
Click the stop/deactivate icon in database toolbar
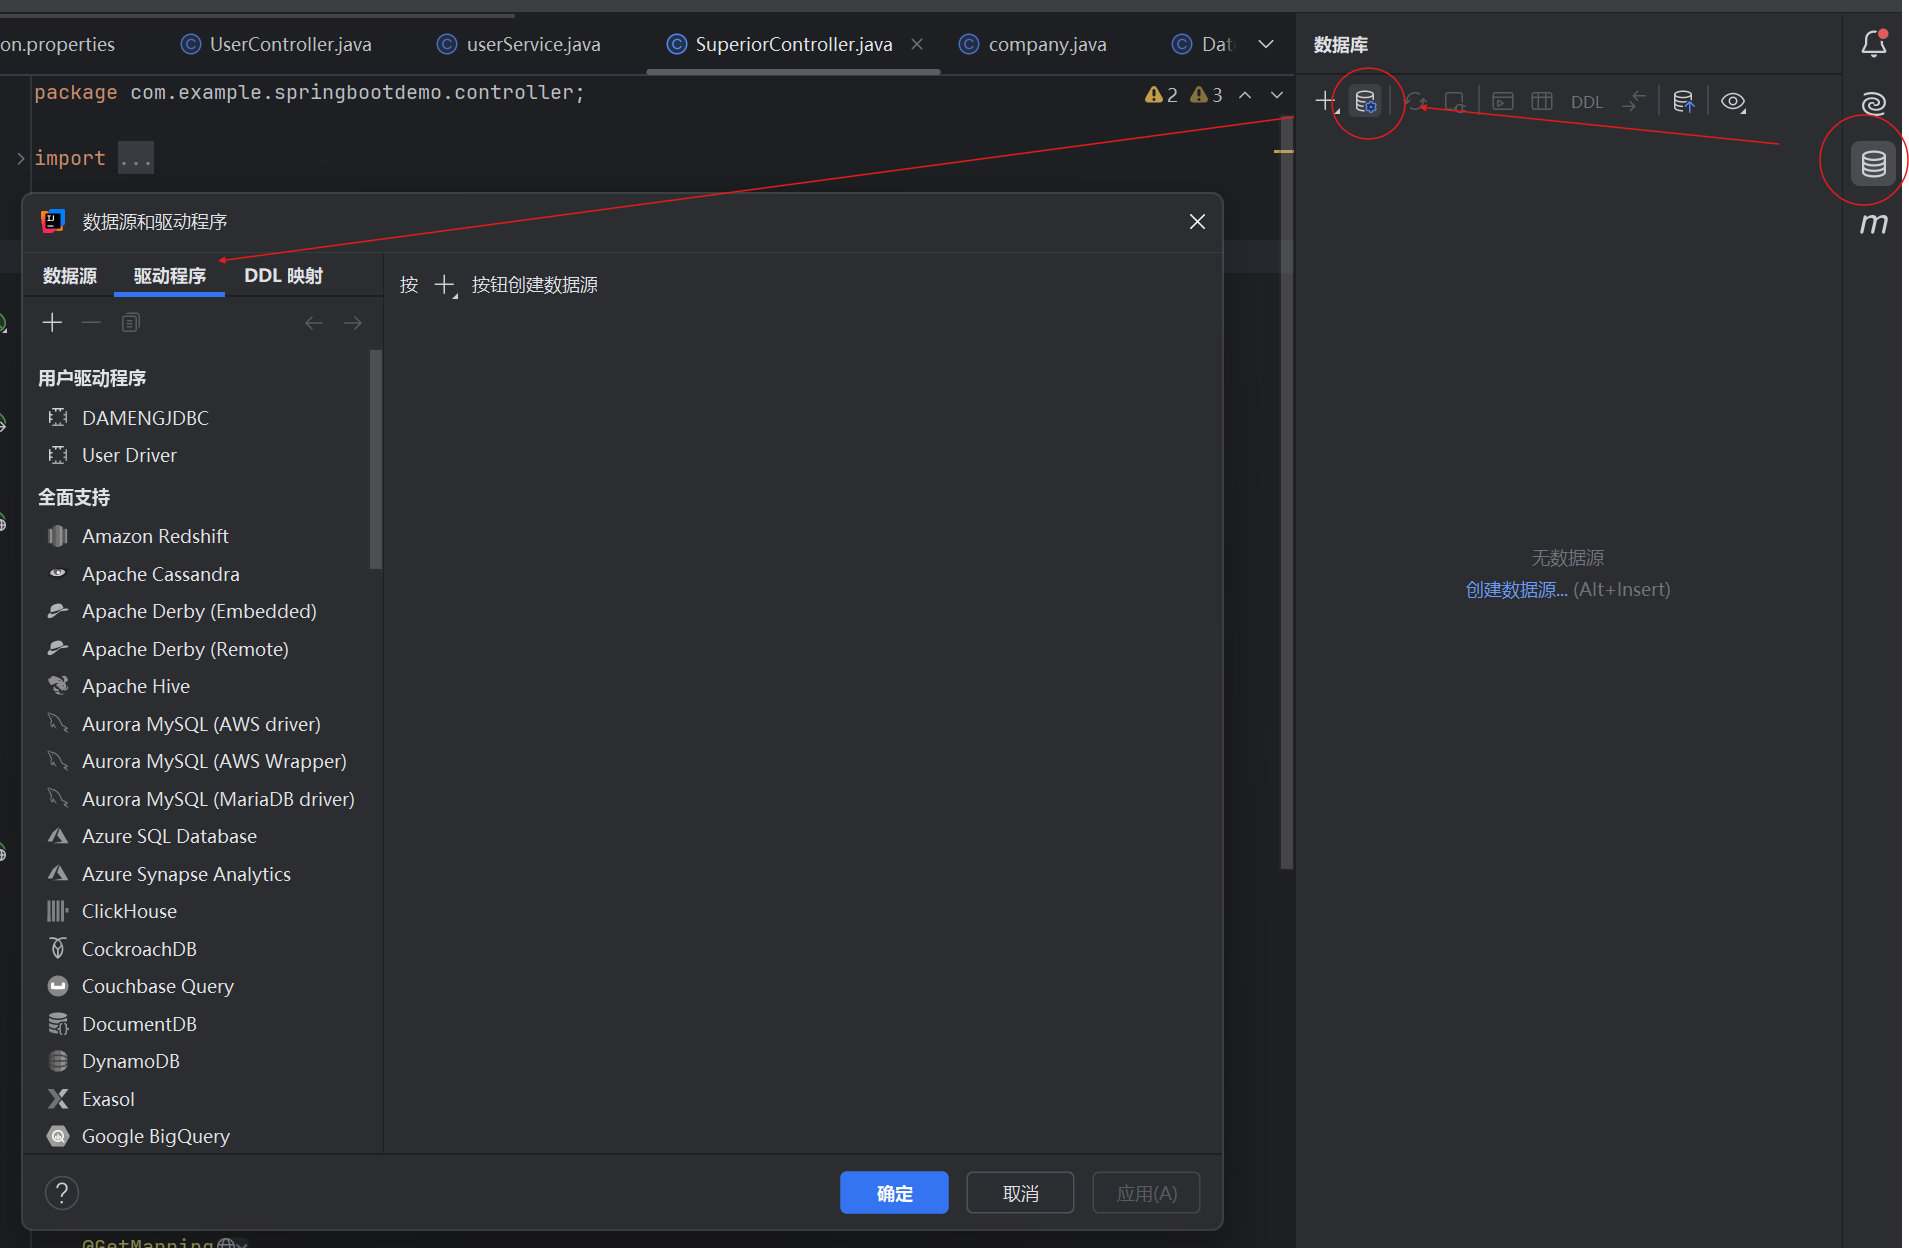[1455, 101]
